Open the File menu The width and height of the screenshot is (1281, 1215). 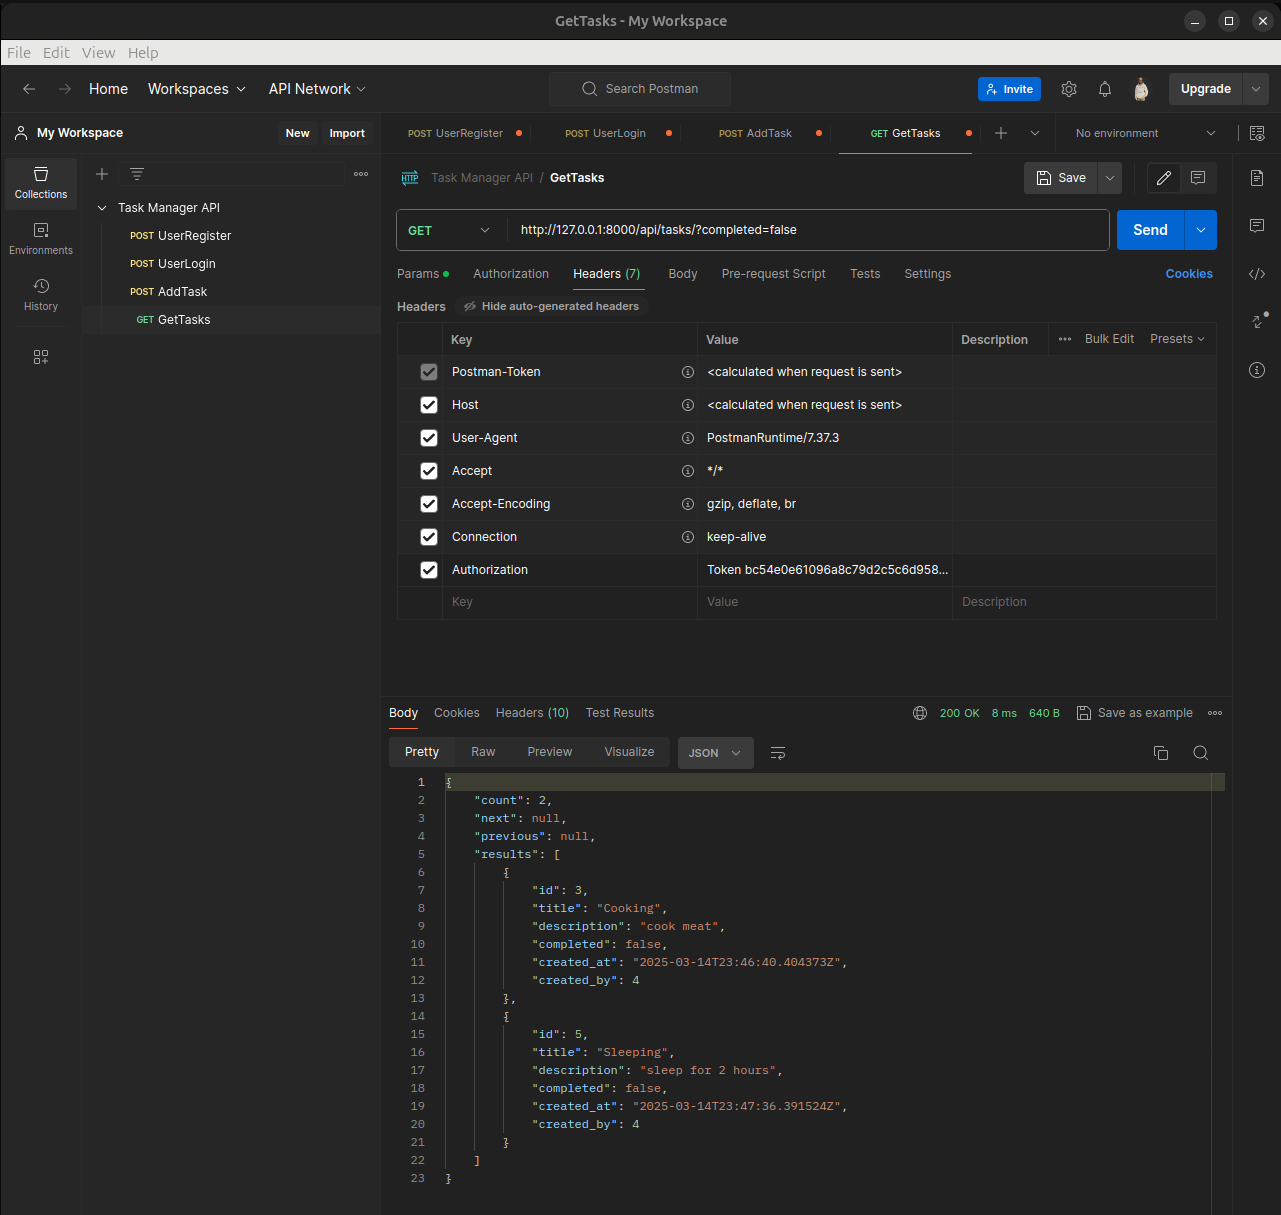pyautogui.click(x=19, y=53)
